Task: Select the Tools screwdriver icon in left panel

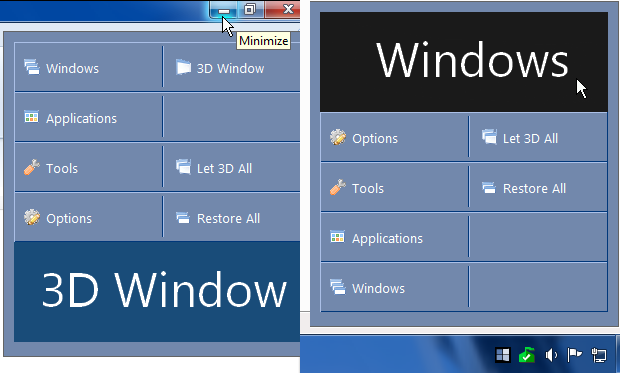Action: coord(31,167)
